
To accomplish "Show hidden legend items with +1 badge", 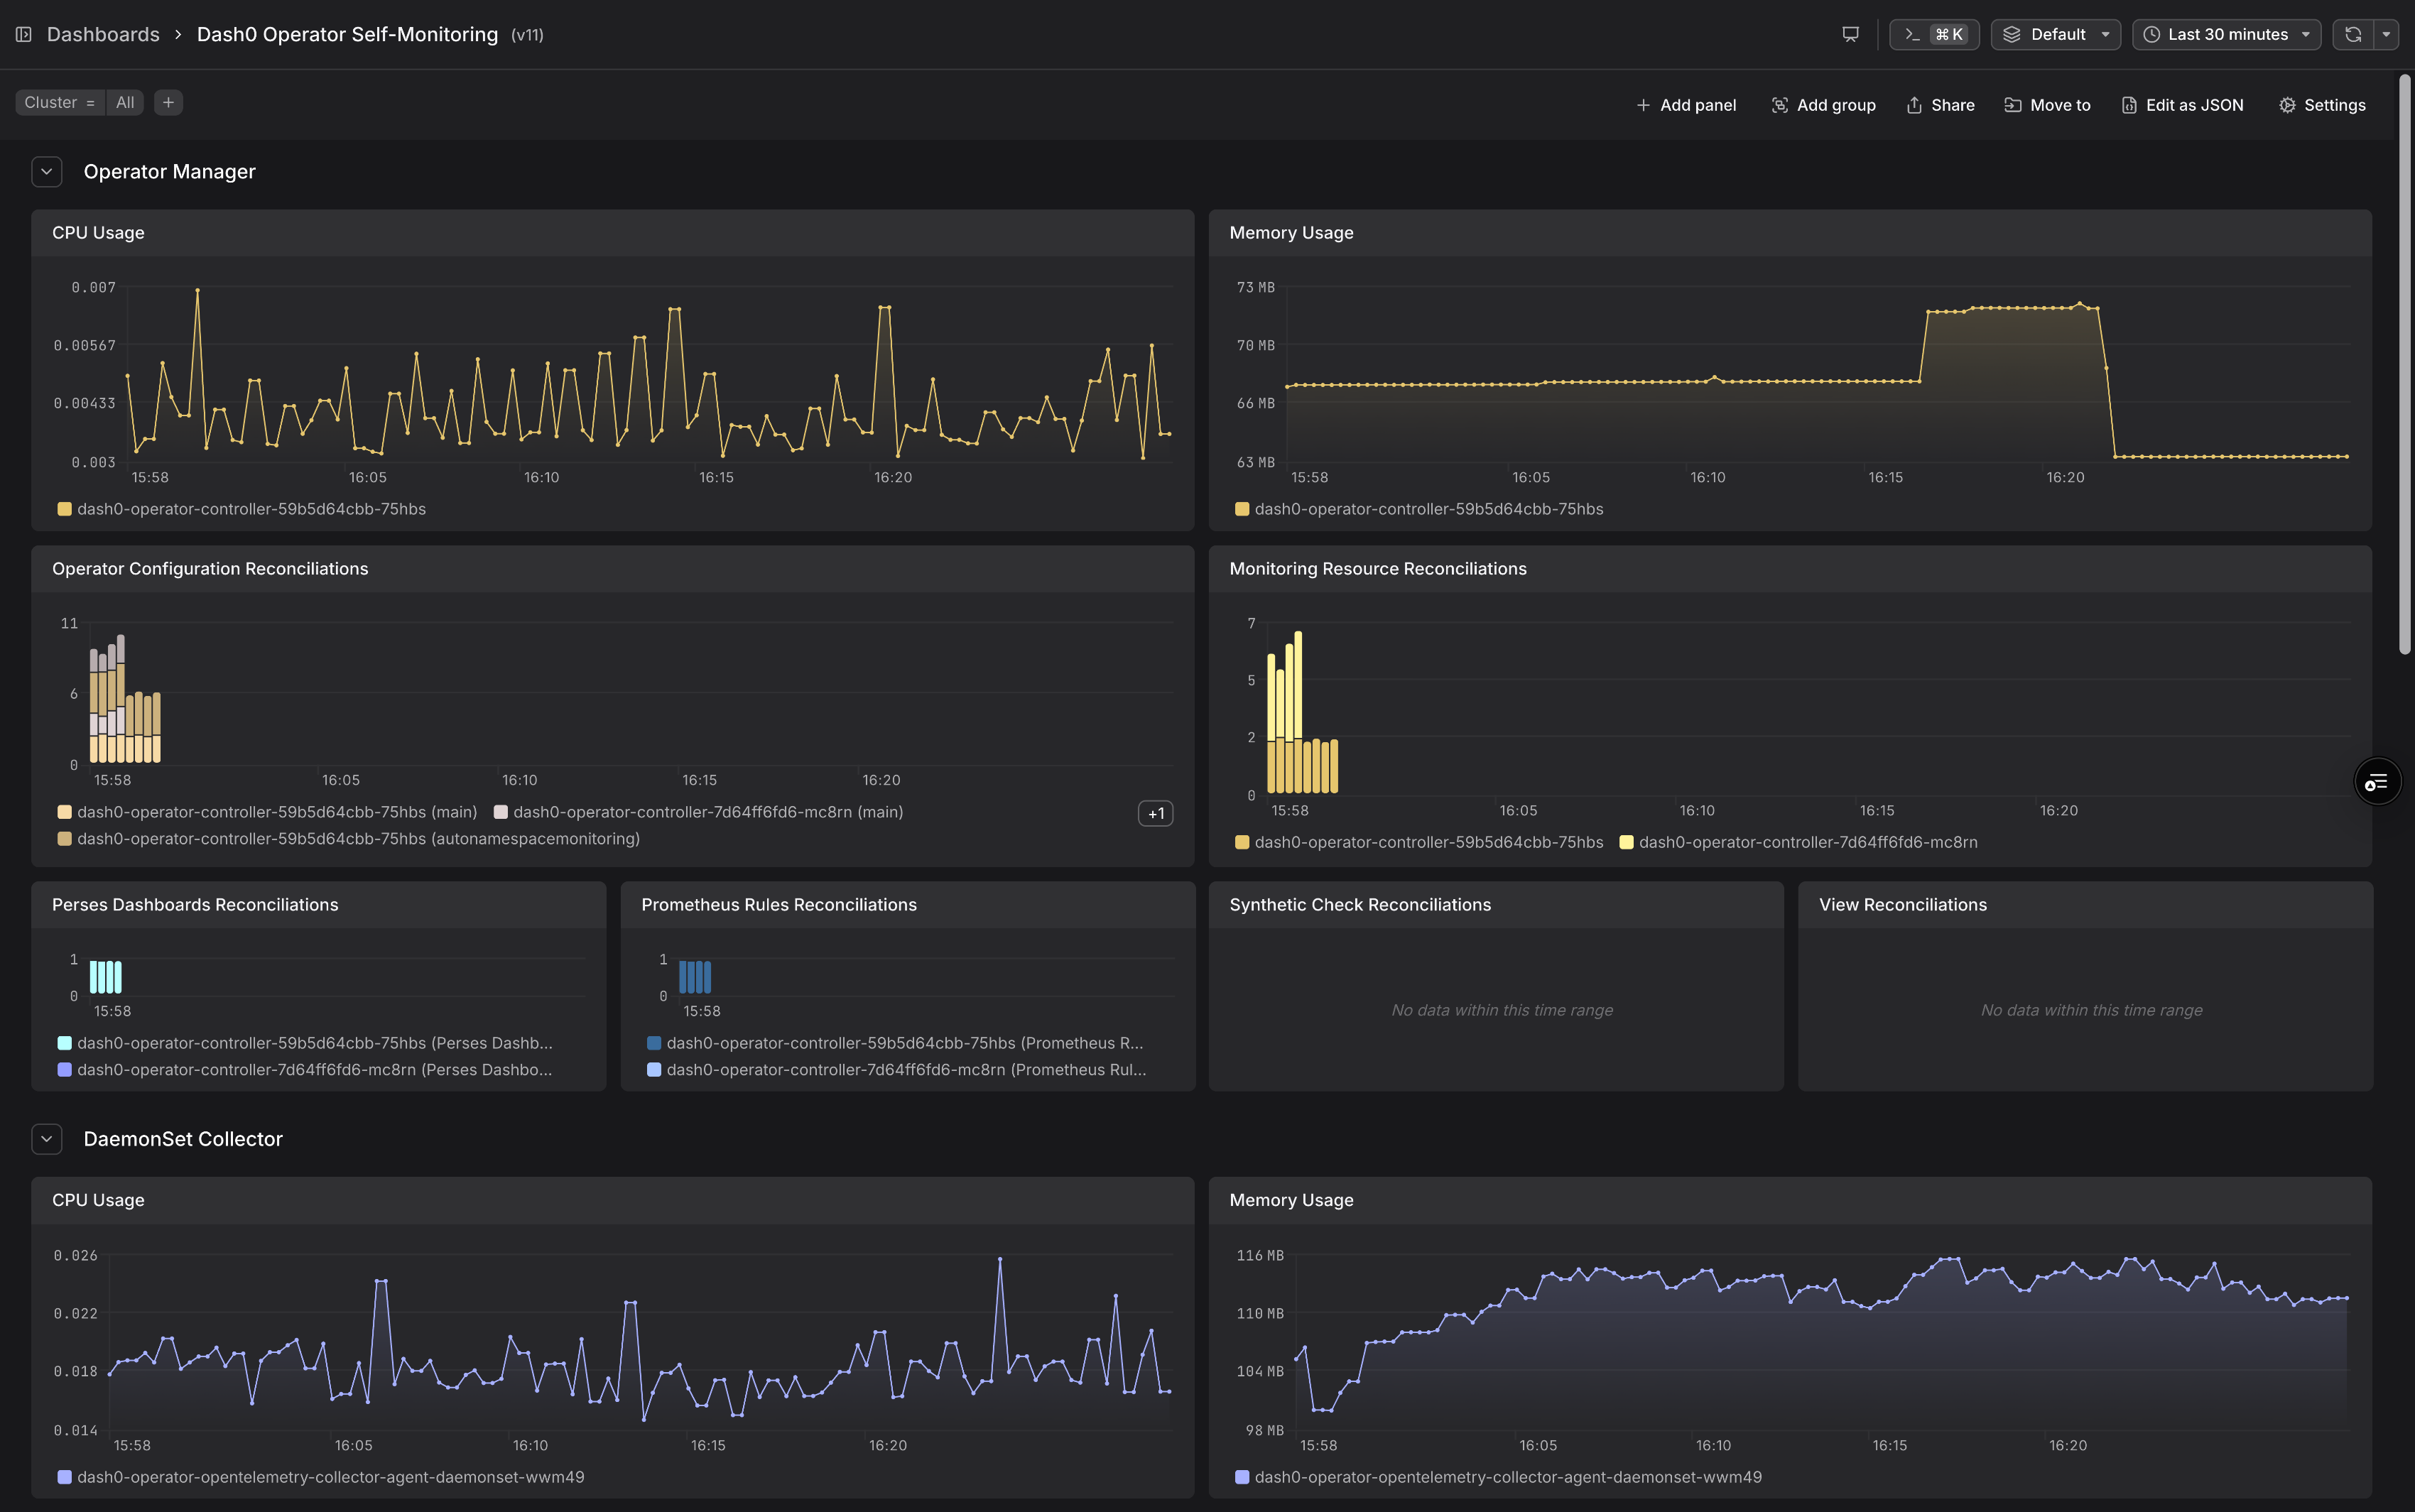I will pos(1155,814).
